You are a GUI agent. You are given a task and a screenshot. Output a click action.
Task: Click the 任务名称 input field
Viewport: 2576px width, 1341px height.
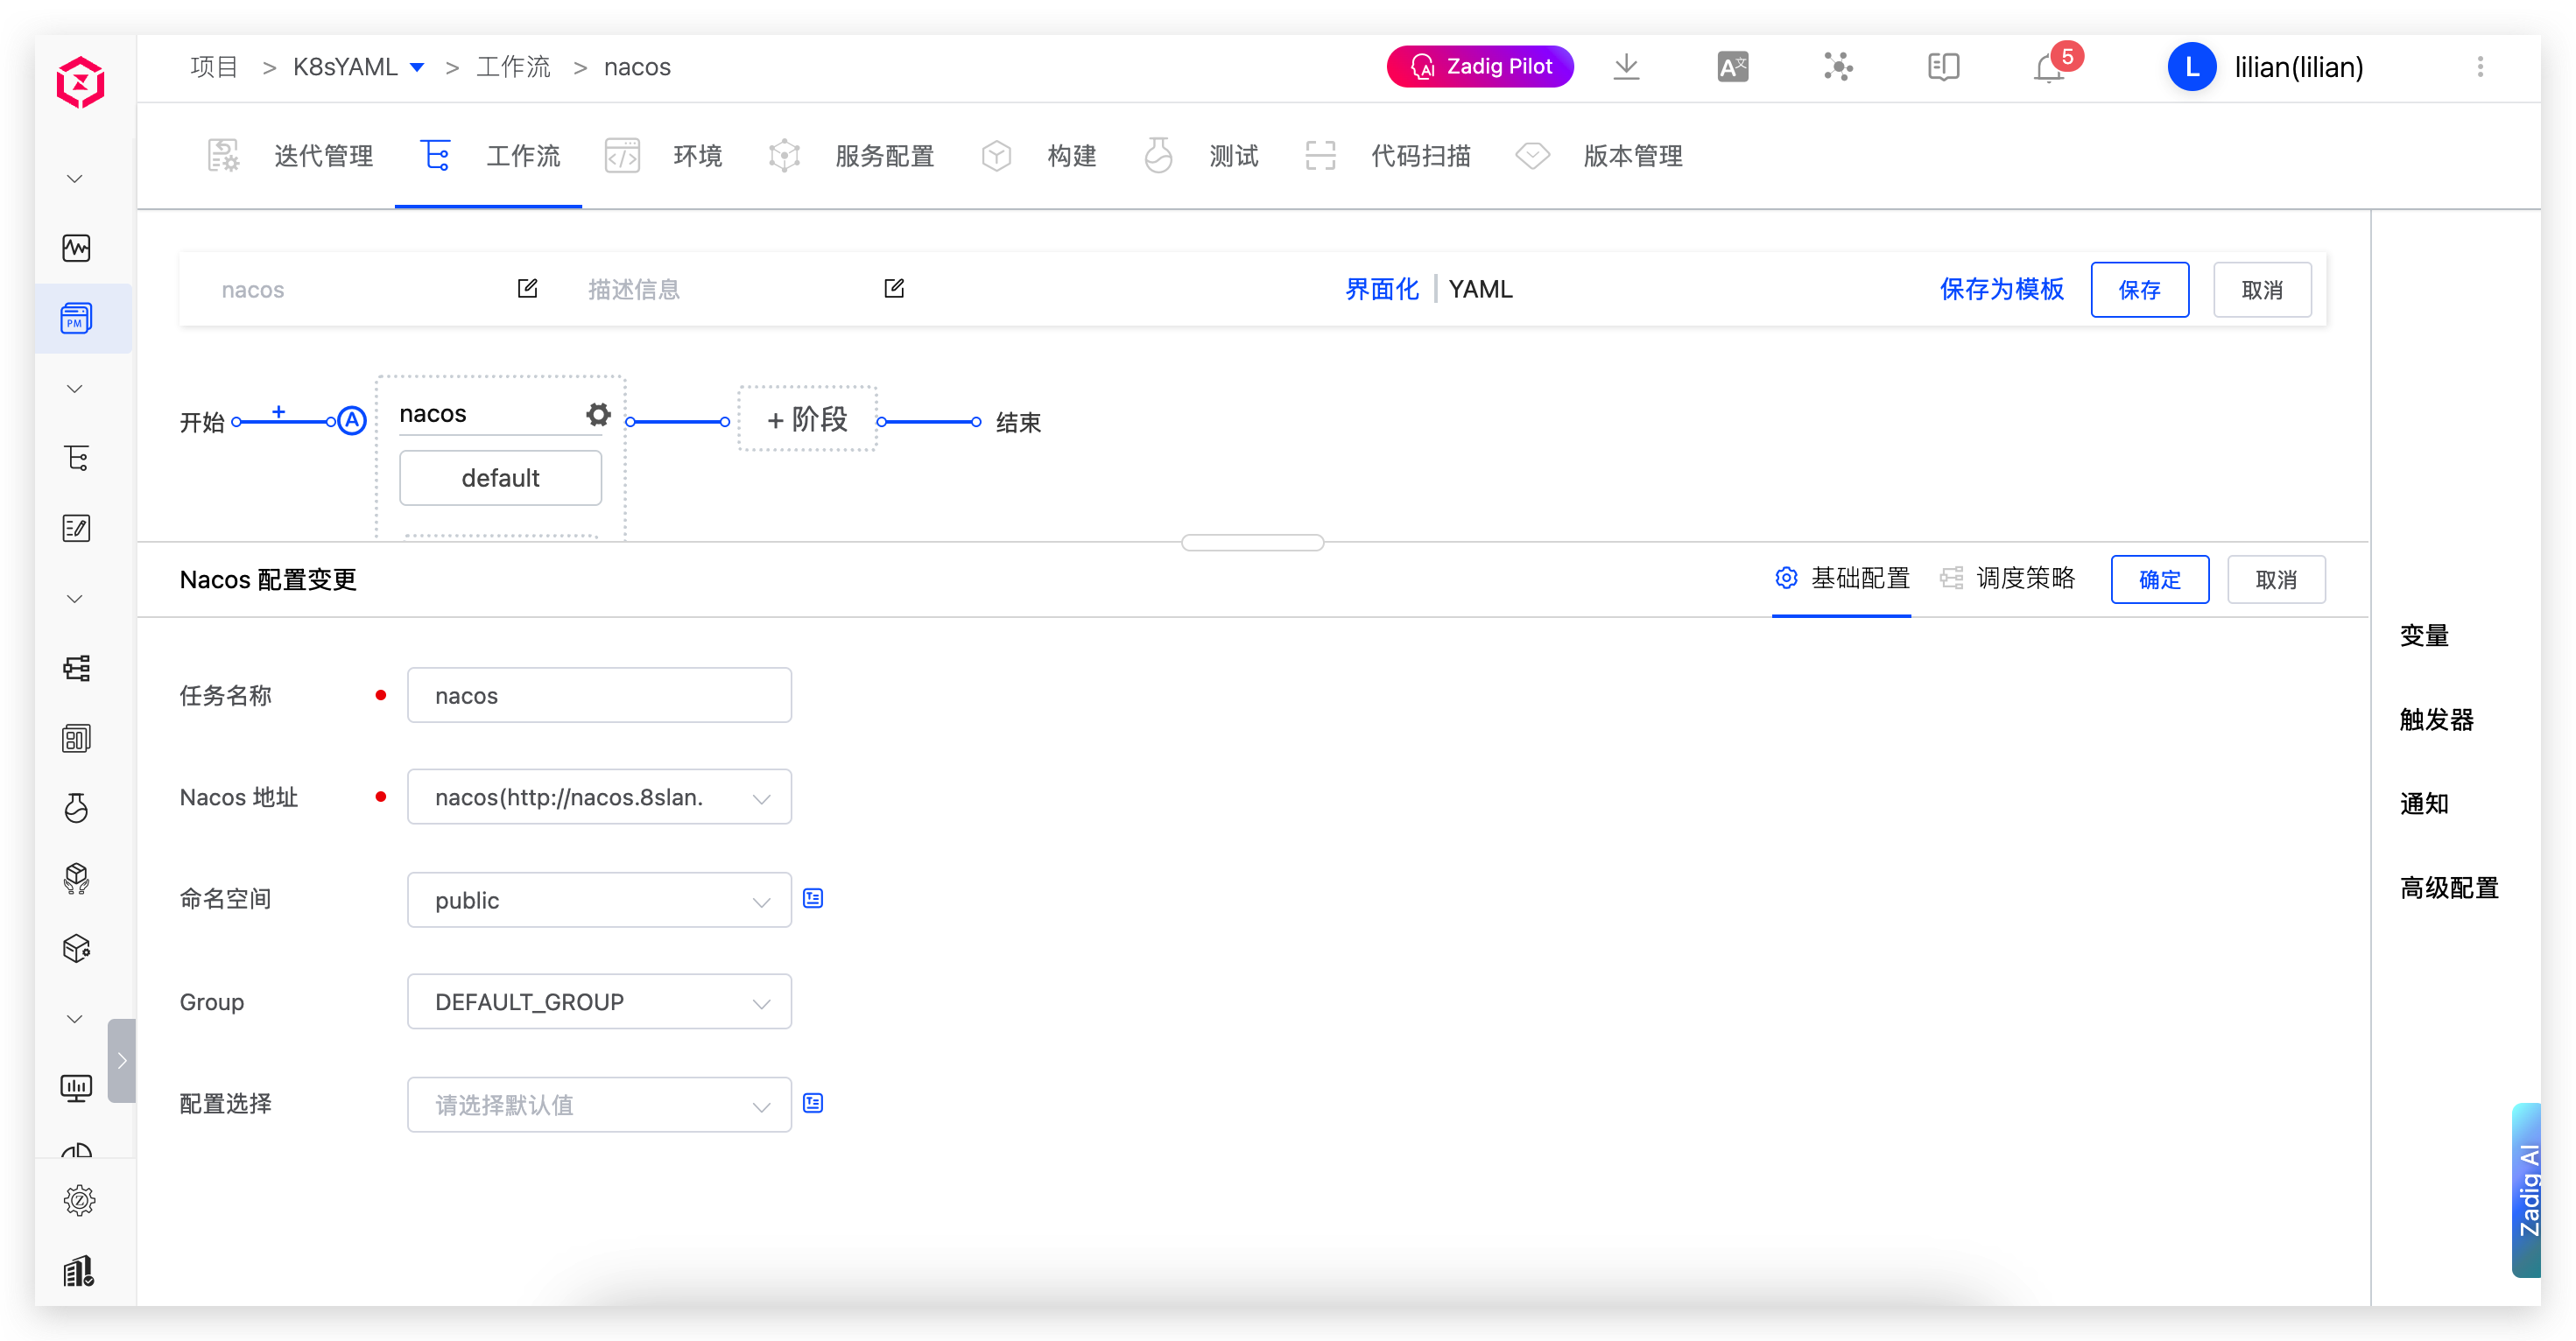[x=599, y=695]
